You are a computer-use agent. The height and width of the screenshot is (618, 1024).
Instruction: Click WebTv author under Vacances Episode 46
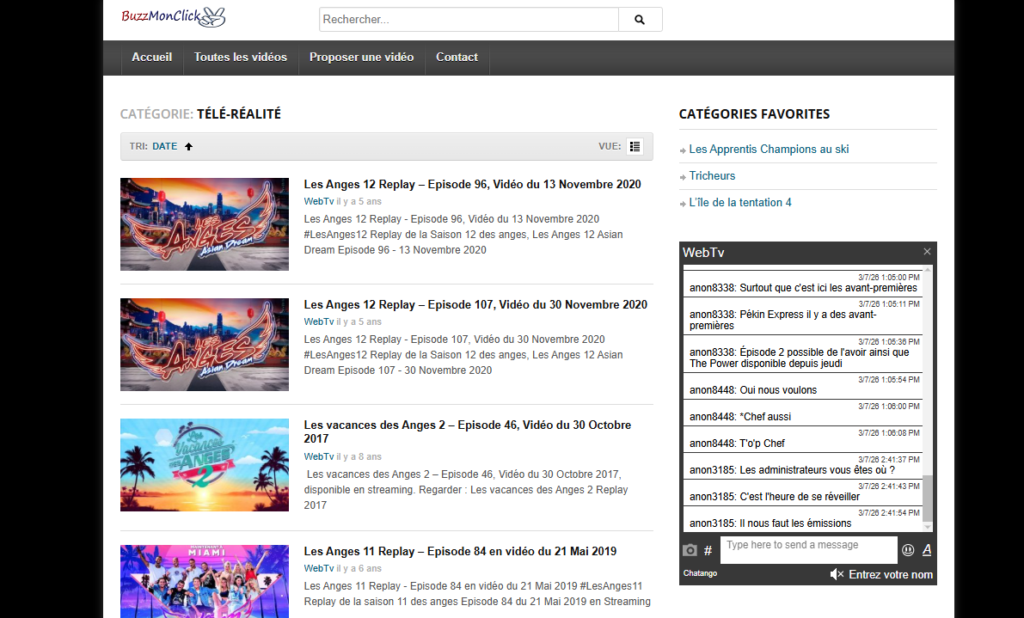point(319,456)
